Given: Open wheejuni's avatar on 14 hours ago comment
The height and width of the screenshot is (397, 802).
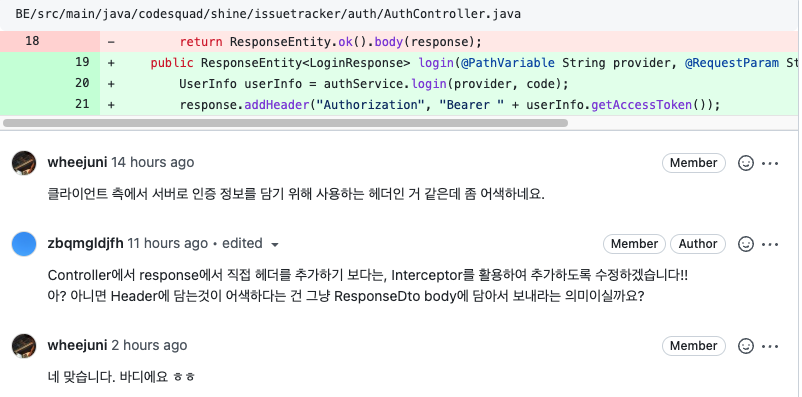Looking at the screenshot, I should 24,163.
